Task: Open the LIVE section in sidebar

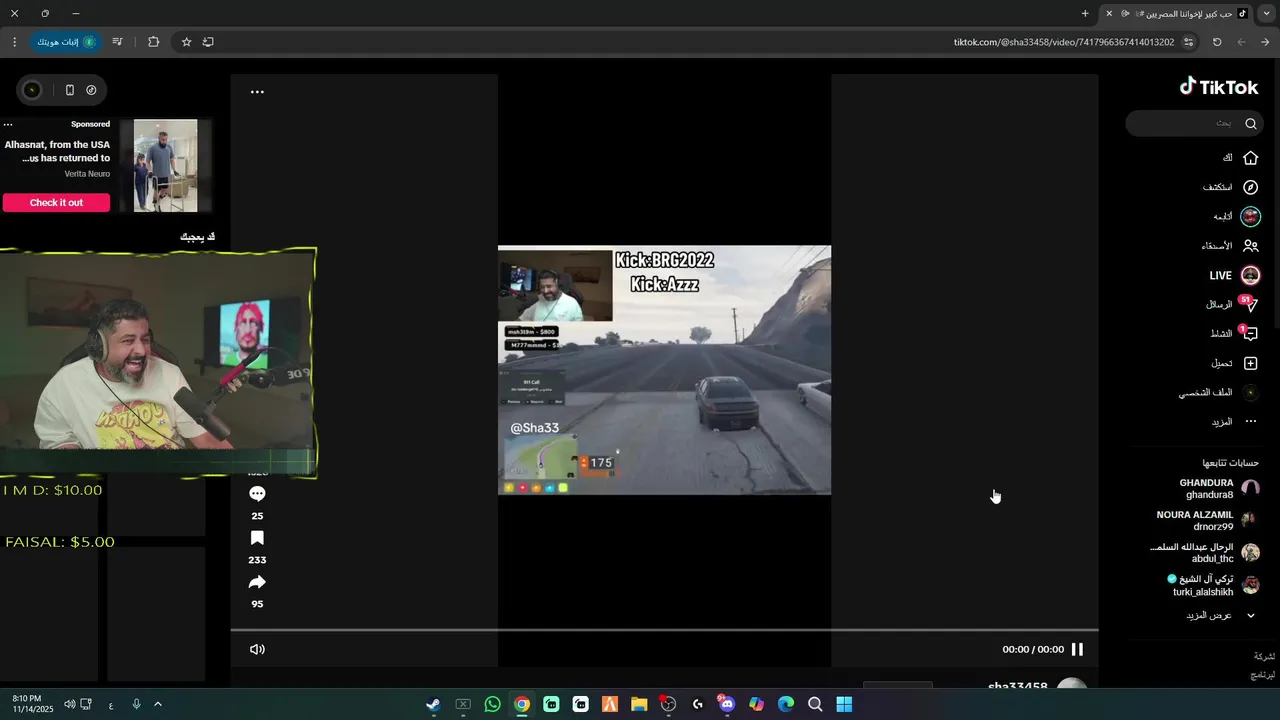Action: (x=1236, y=275)
